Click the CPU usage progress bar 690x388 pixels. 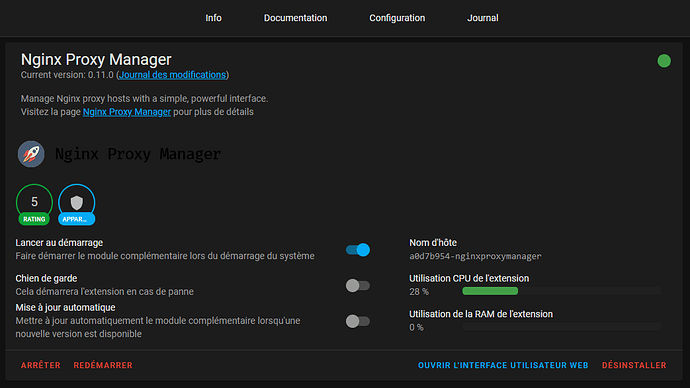coord(561,291)
